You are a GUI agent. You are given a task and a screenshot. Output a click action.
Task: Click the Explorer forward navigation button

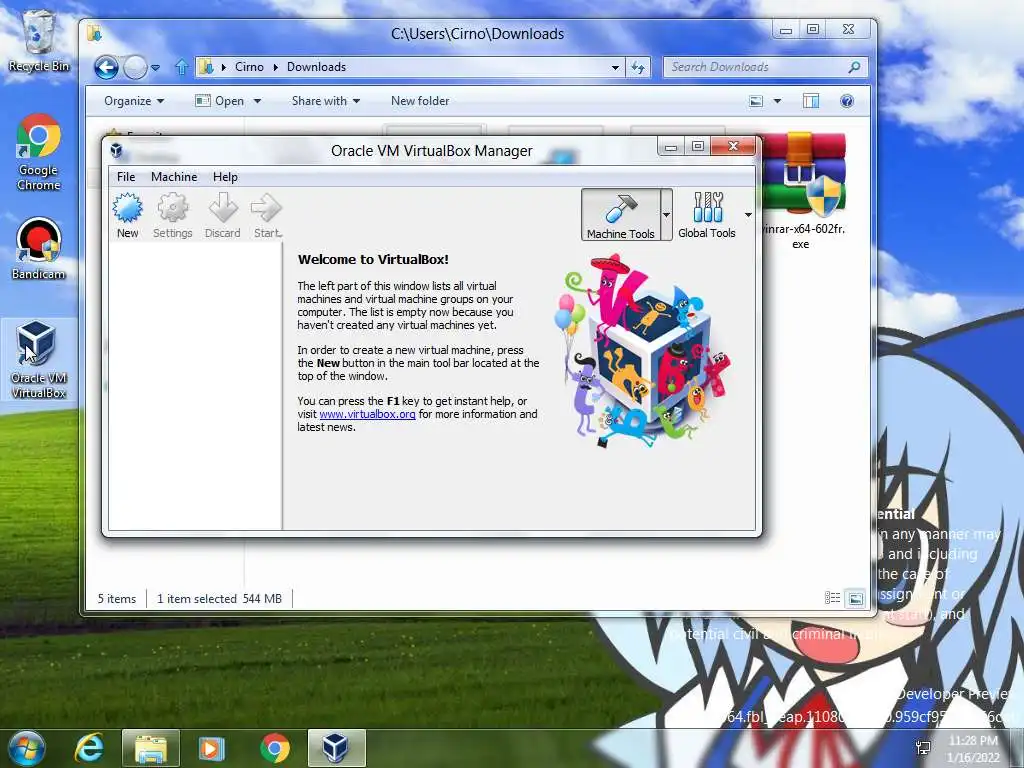[135, 67]
